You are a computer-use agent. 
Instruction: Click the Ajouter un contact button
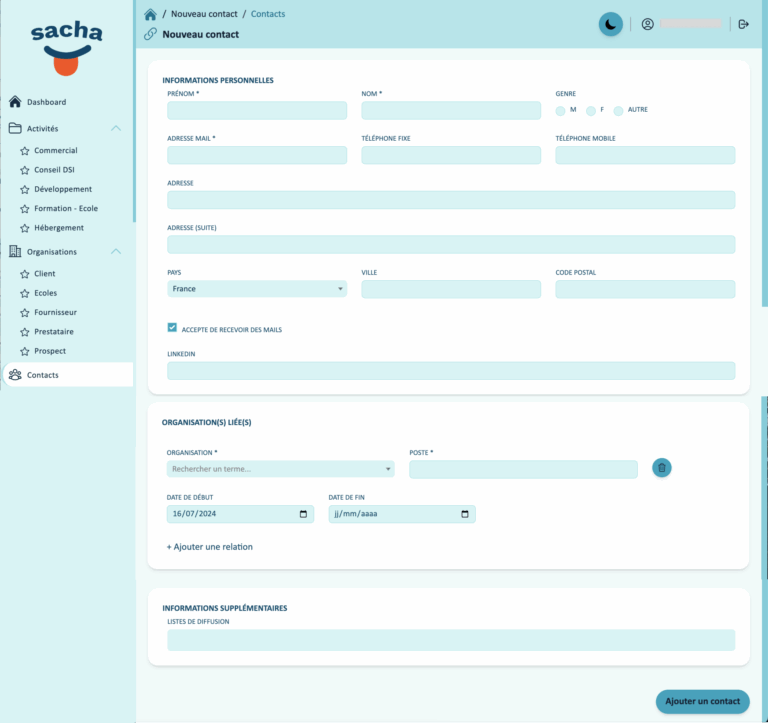[x=702, y=701]
